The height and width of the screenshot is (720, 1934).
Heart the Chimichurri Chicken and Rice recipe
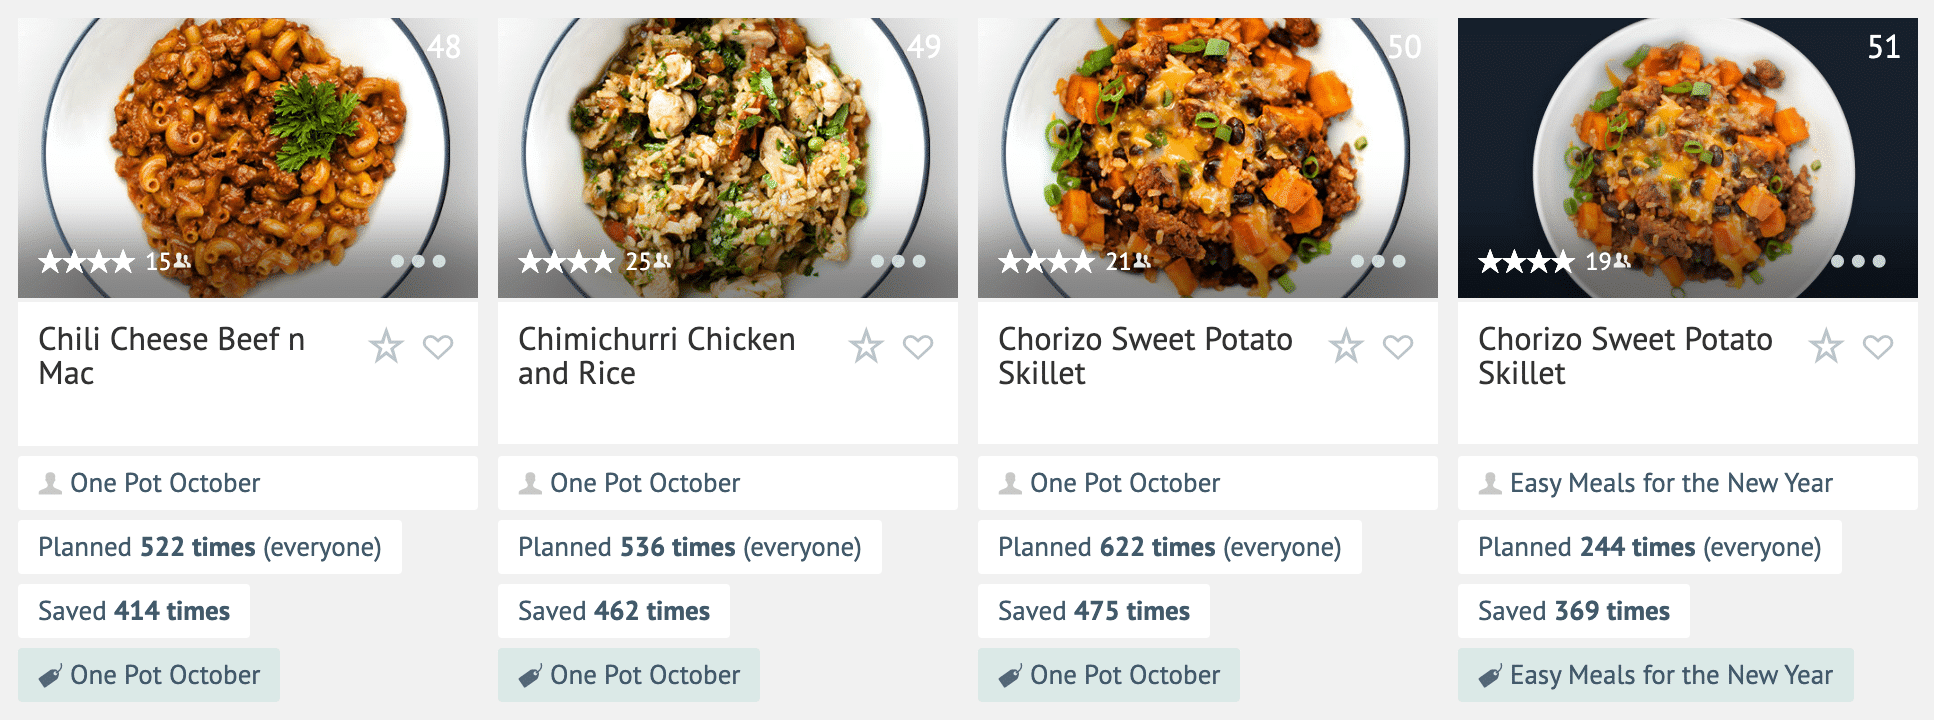pos(918,347)
